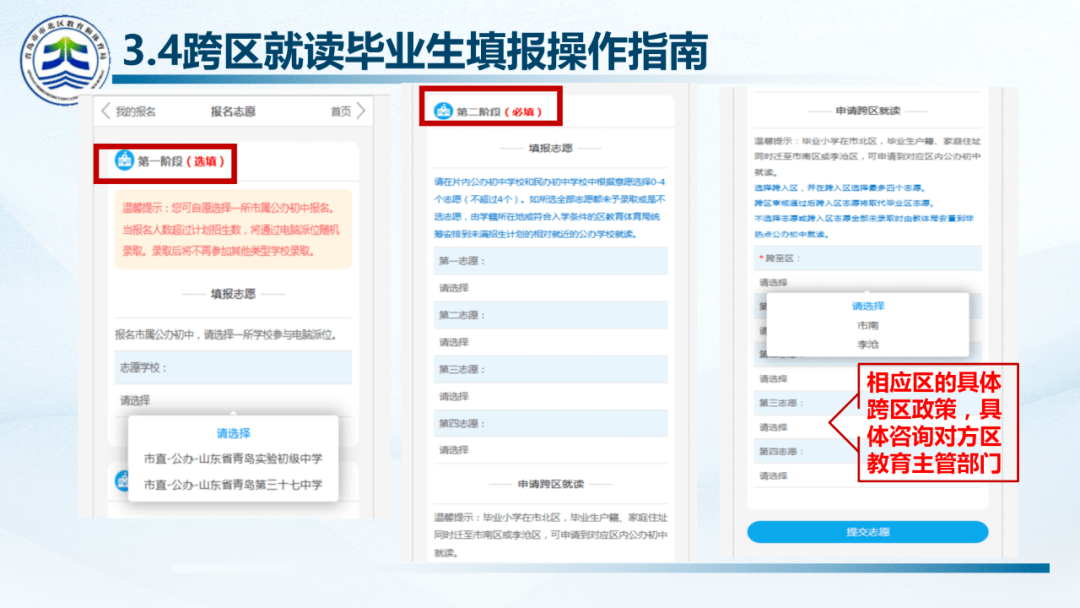
Task: Open the 志愿学校 请选择 dropdown
Action: (x=232, y=400)
